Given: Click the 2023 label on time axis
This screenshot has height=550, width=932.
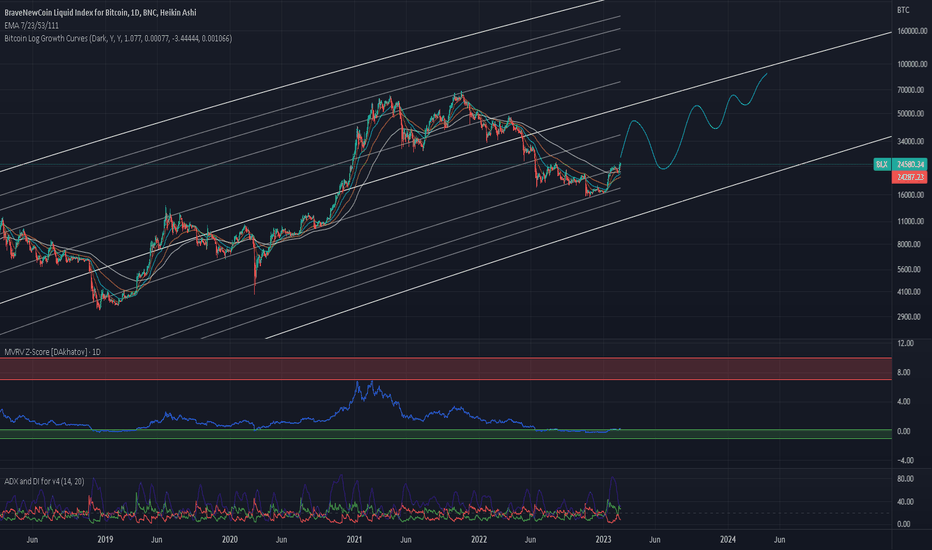Looking at the screenshot, I should click(603, 540).
